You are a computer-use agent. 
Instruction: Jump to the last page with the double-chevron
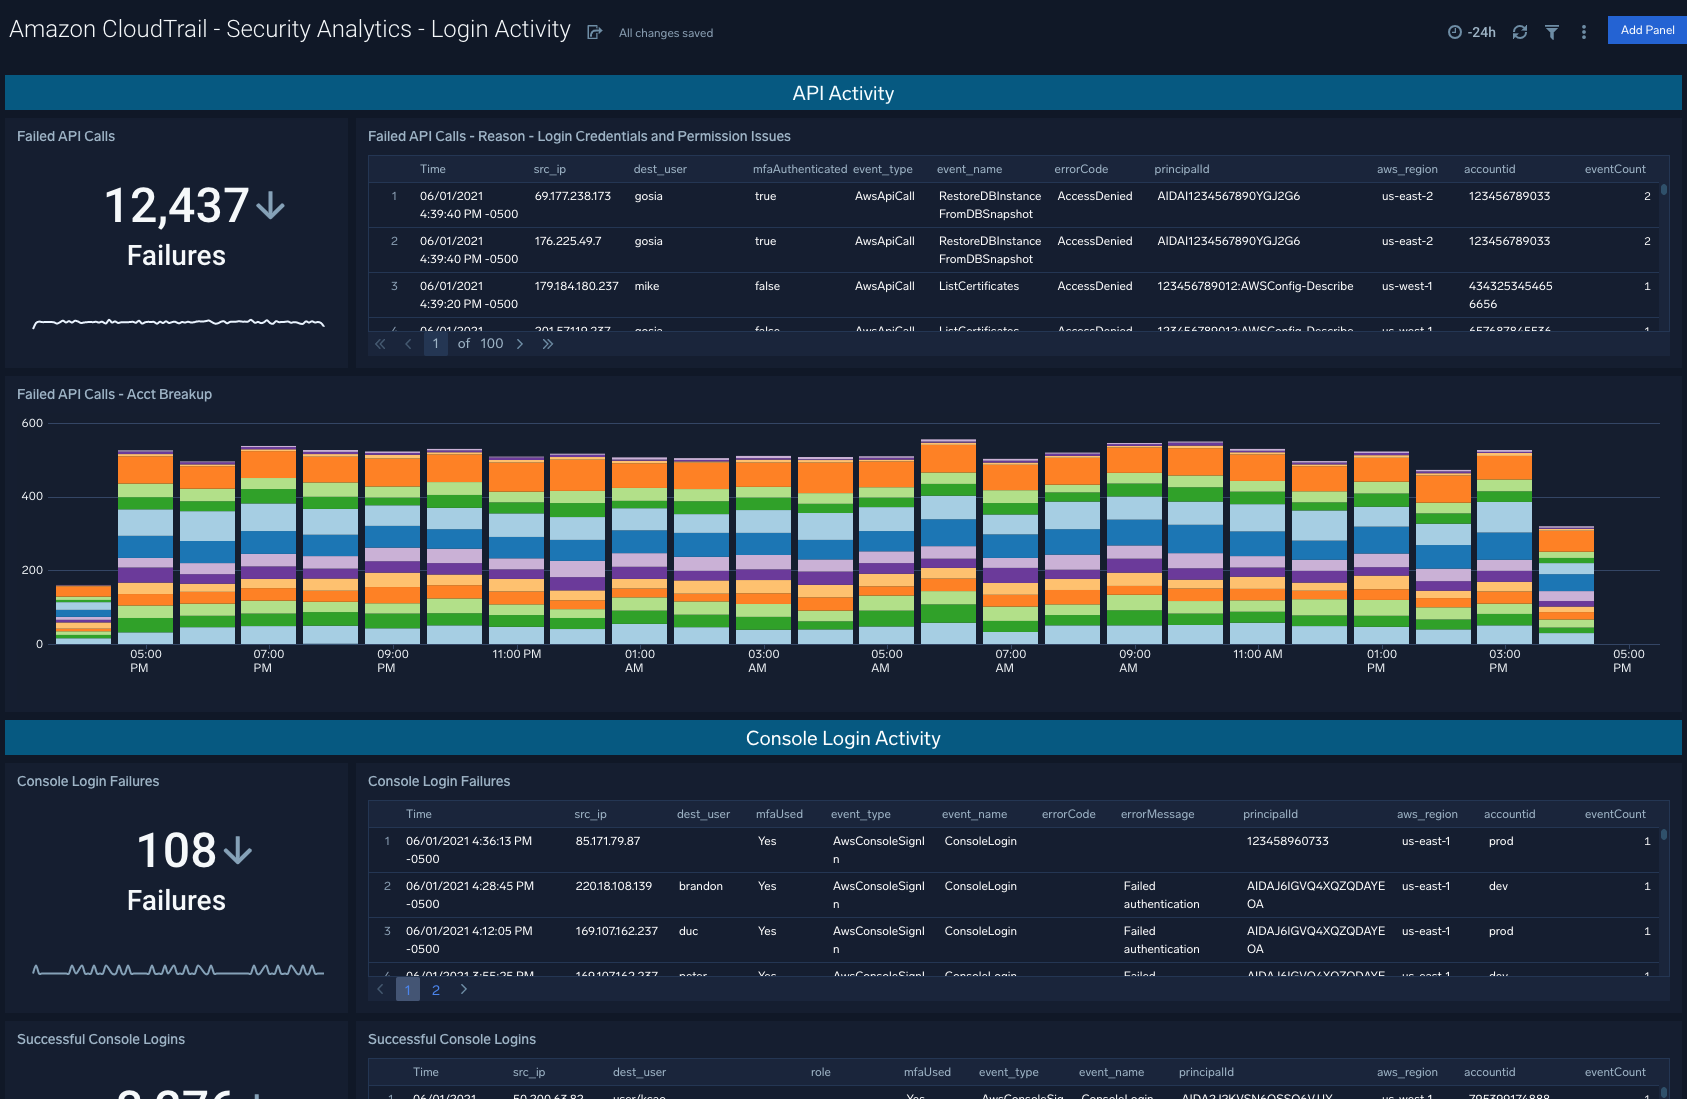[547, 343]
